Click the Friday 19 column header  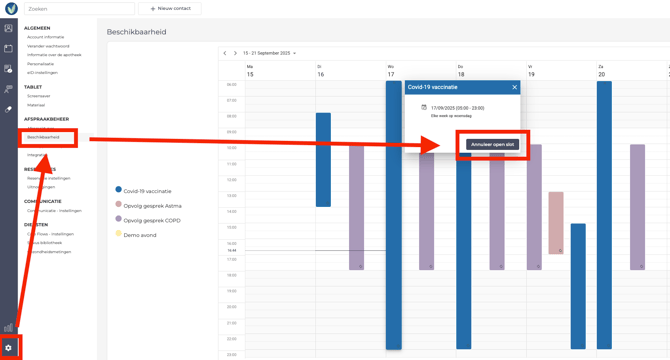561,71
